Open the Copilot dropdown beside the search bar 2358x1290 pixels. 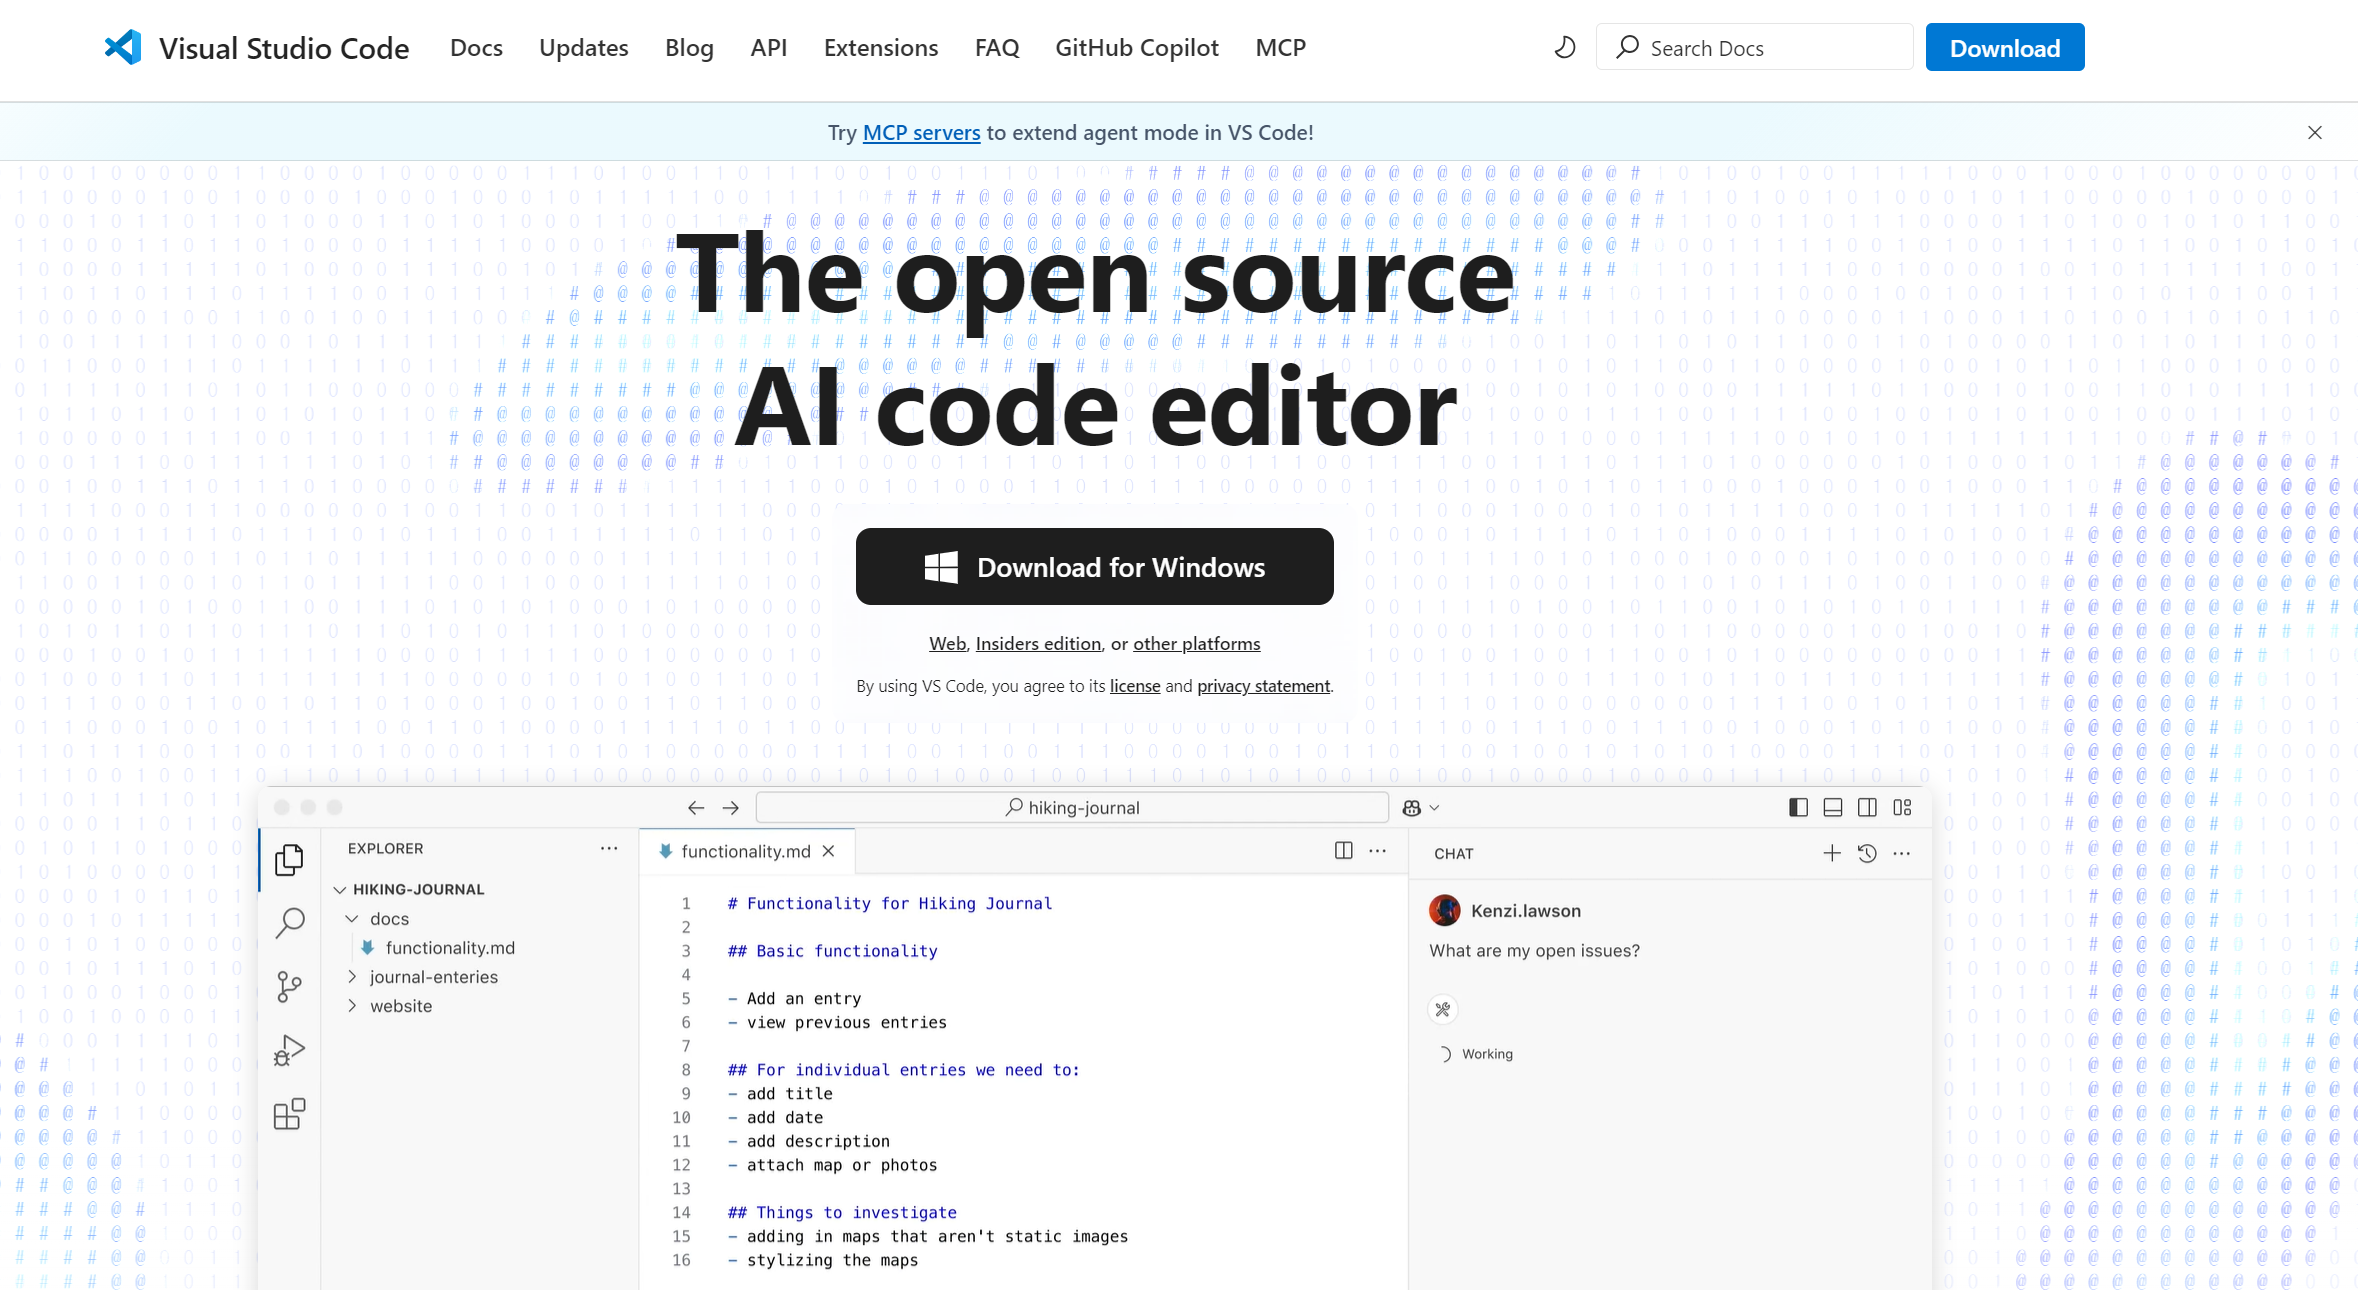point(1420,807)
